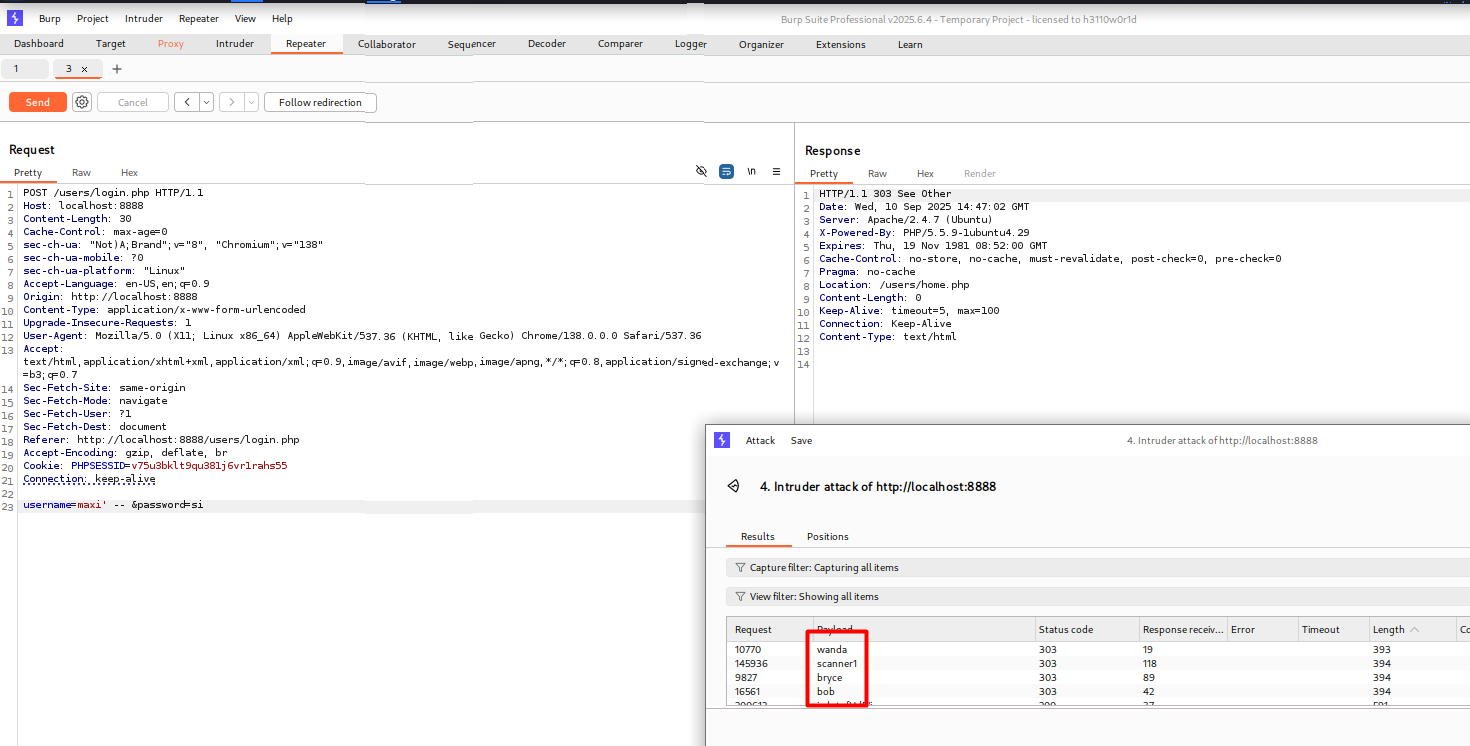Open Repeater request settings gear icon
The width and height of the screenshot is (1470, 746).
82,102
